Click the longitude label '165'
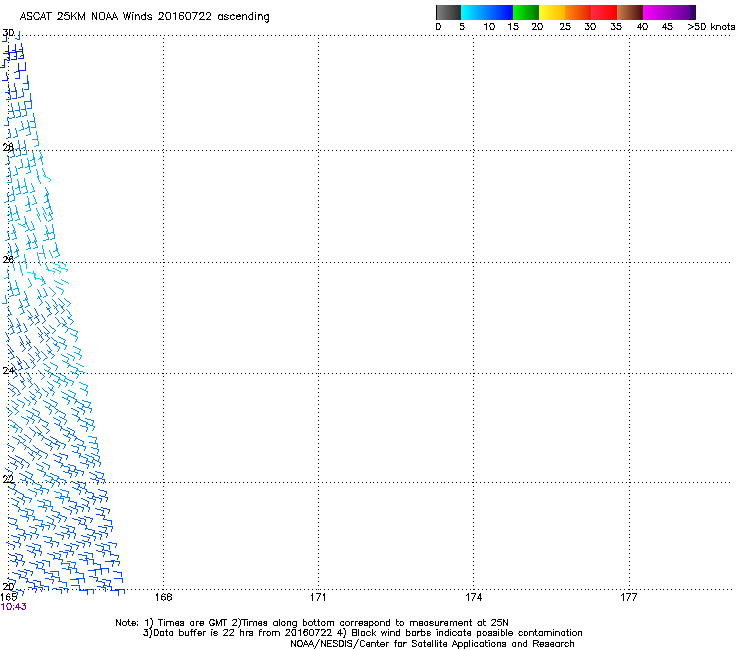Viewport: 740px width, 650px height. pos(9,597)
